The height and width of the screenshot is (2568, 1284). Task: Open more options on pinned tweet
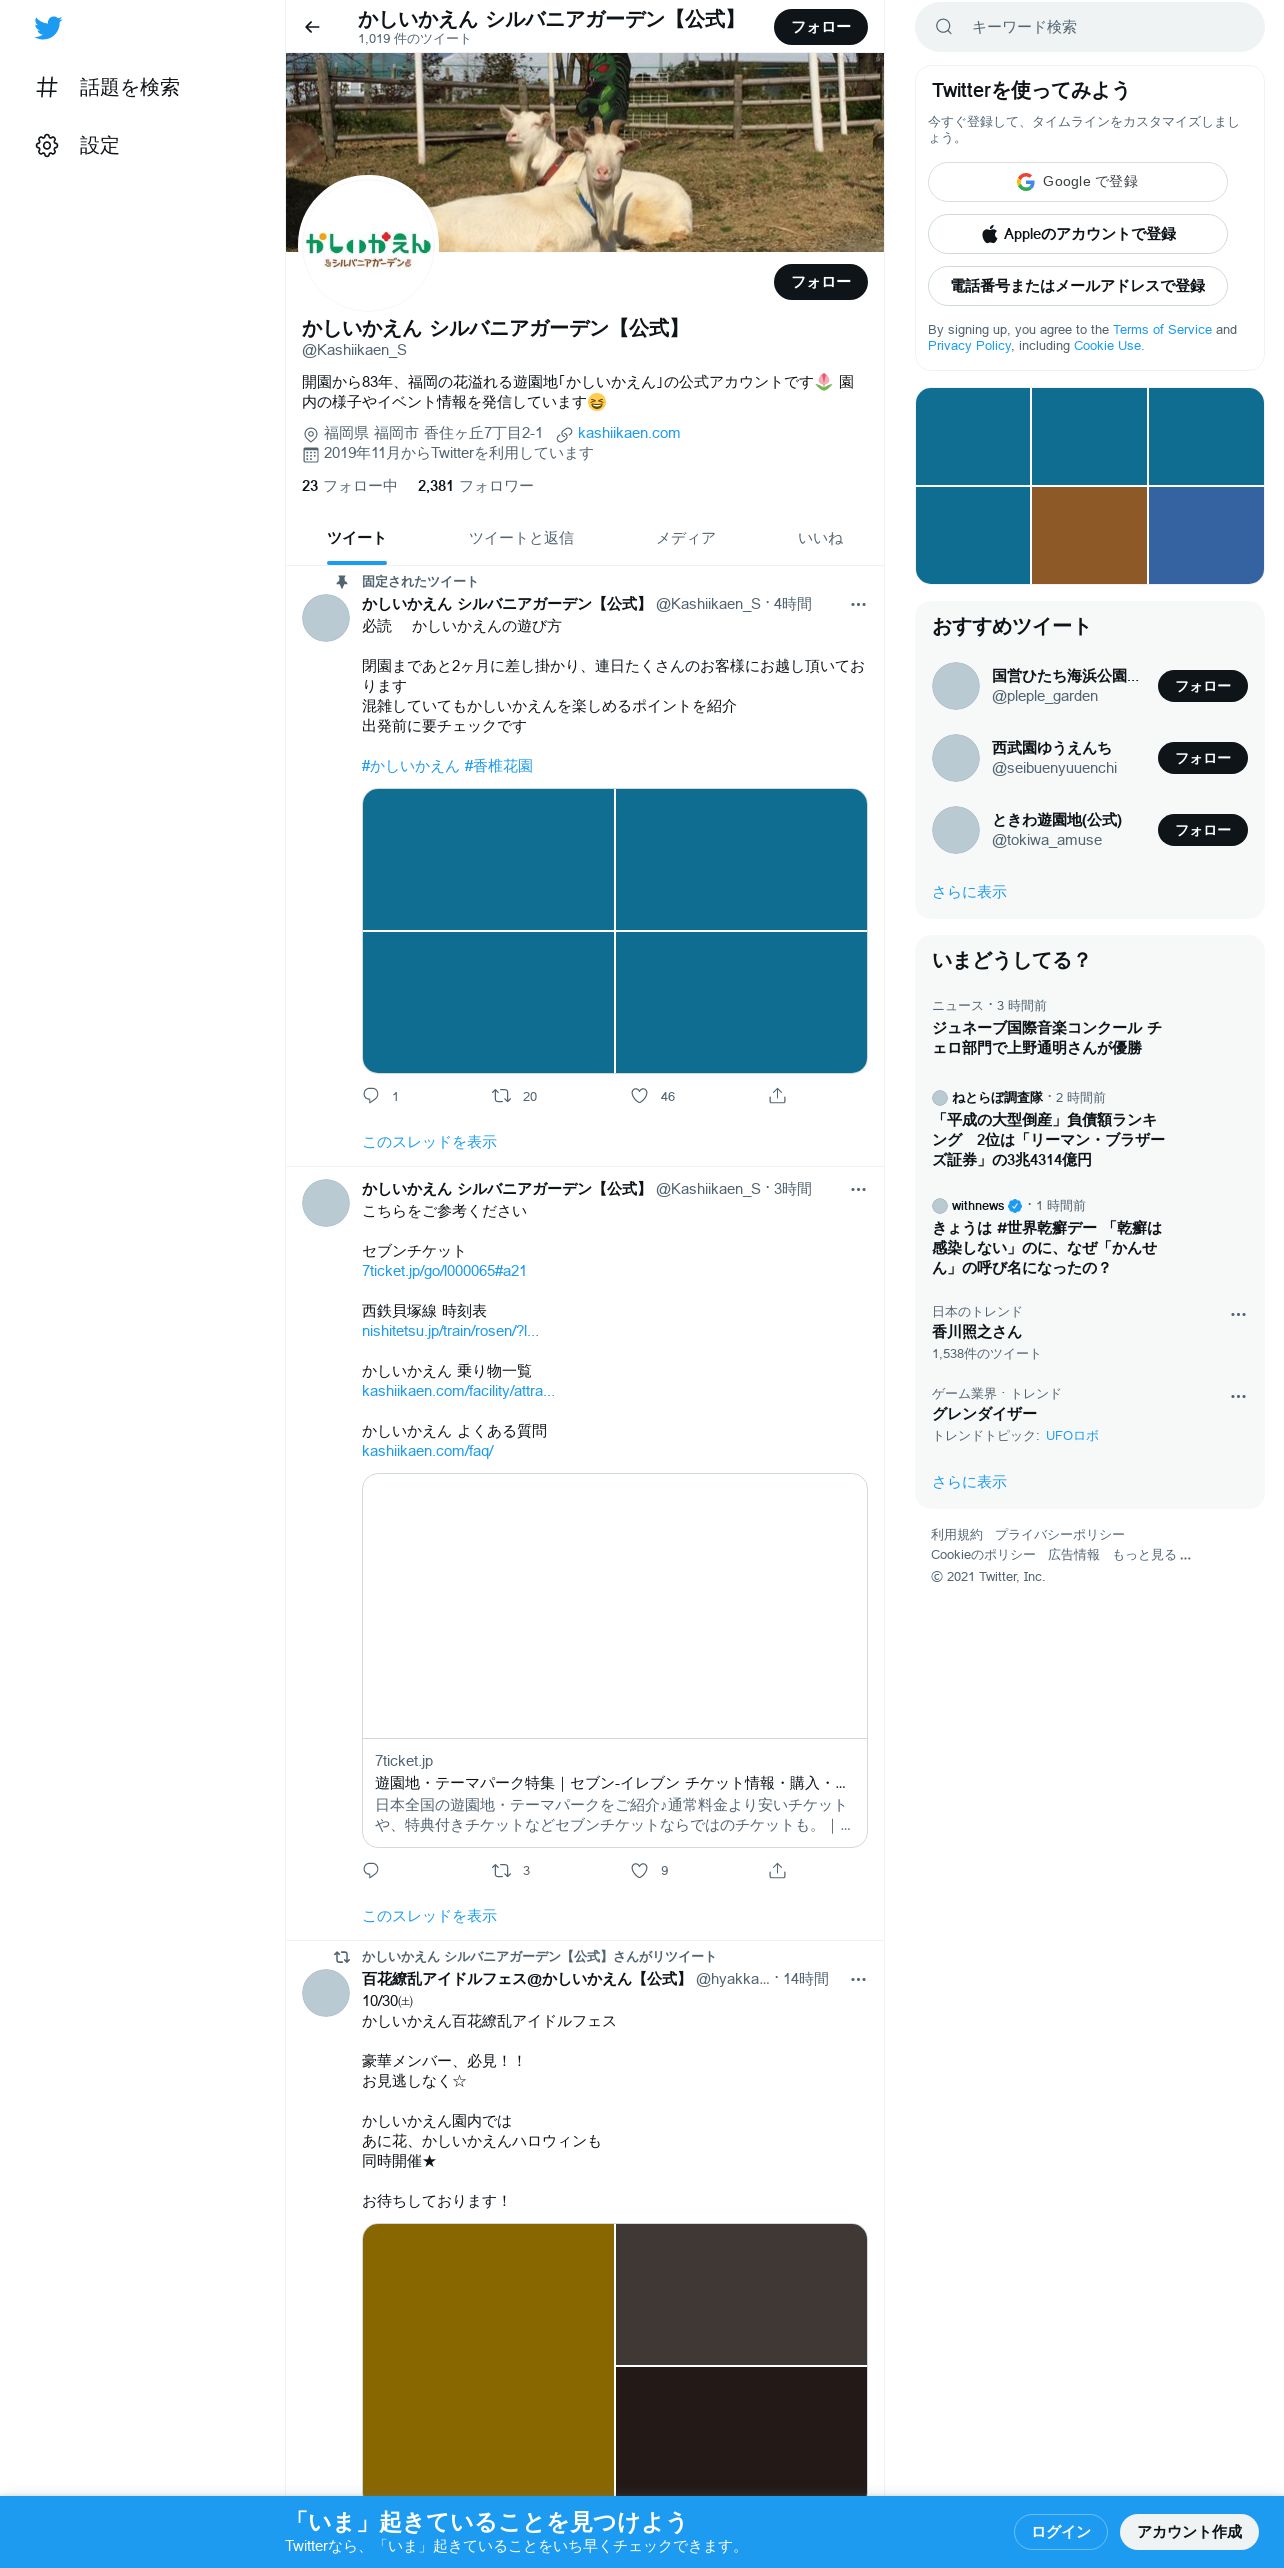tap(858, 604)
